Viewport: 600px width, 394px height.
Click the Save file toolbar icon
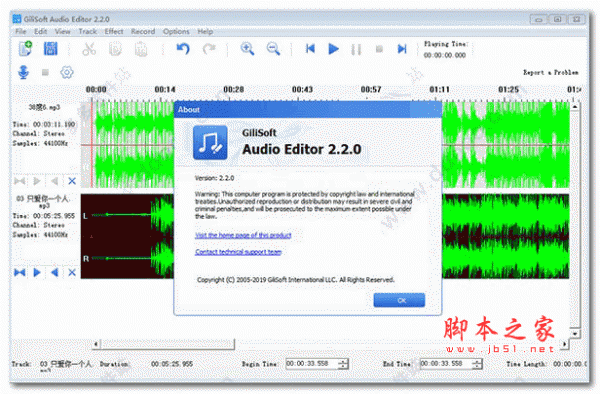[51, 49]
